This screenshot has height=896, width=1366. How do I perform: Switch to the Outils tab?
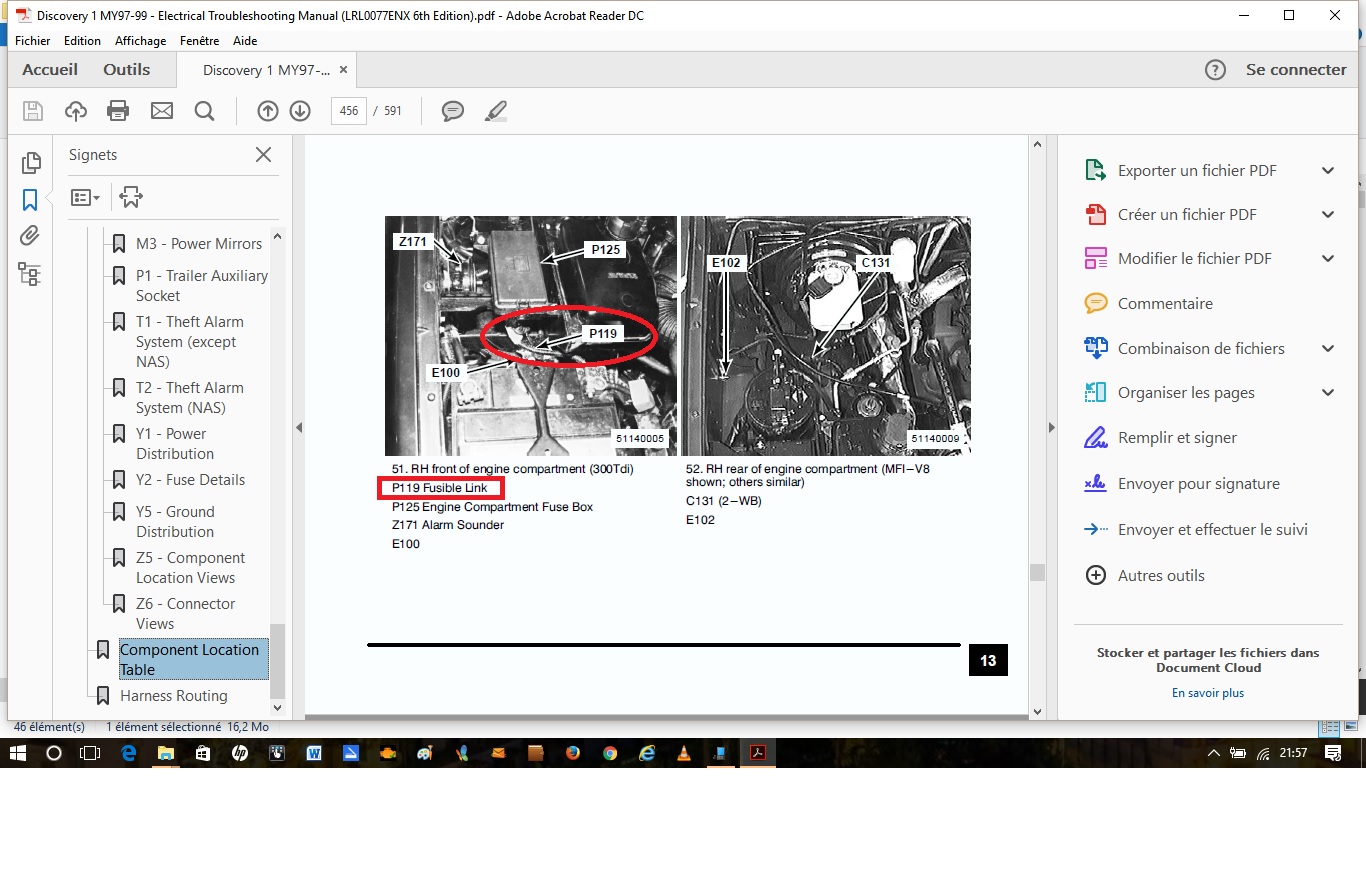tap(126, 70)
